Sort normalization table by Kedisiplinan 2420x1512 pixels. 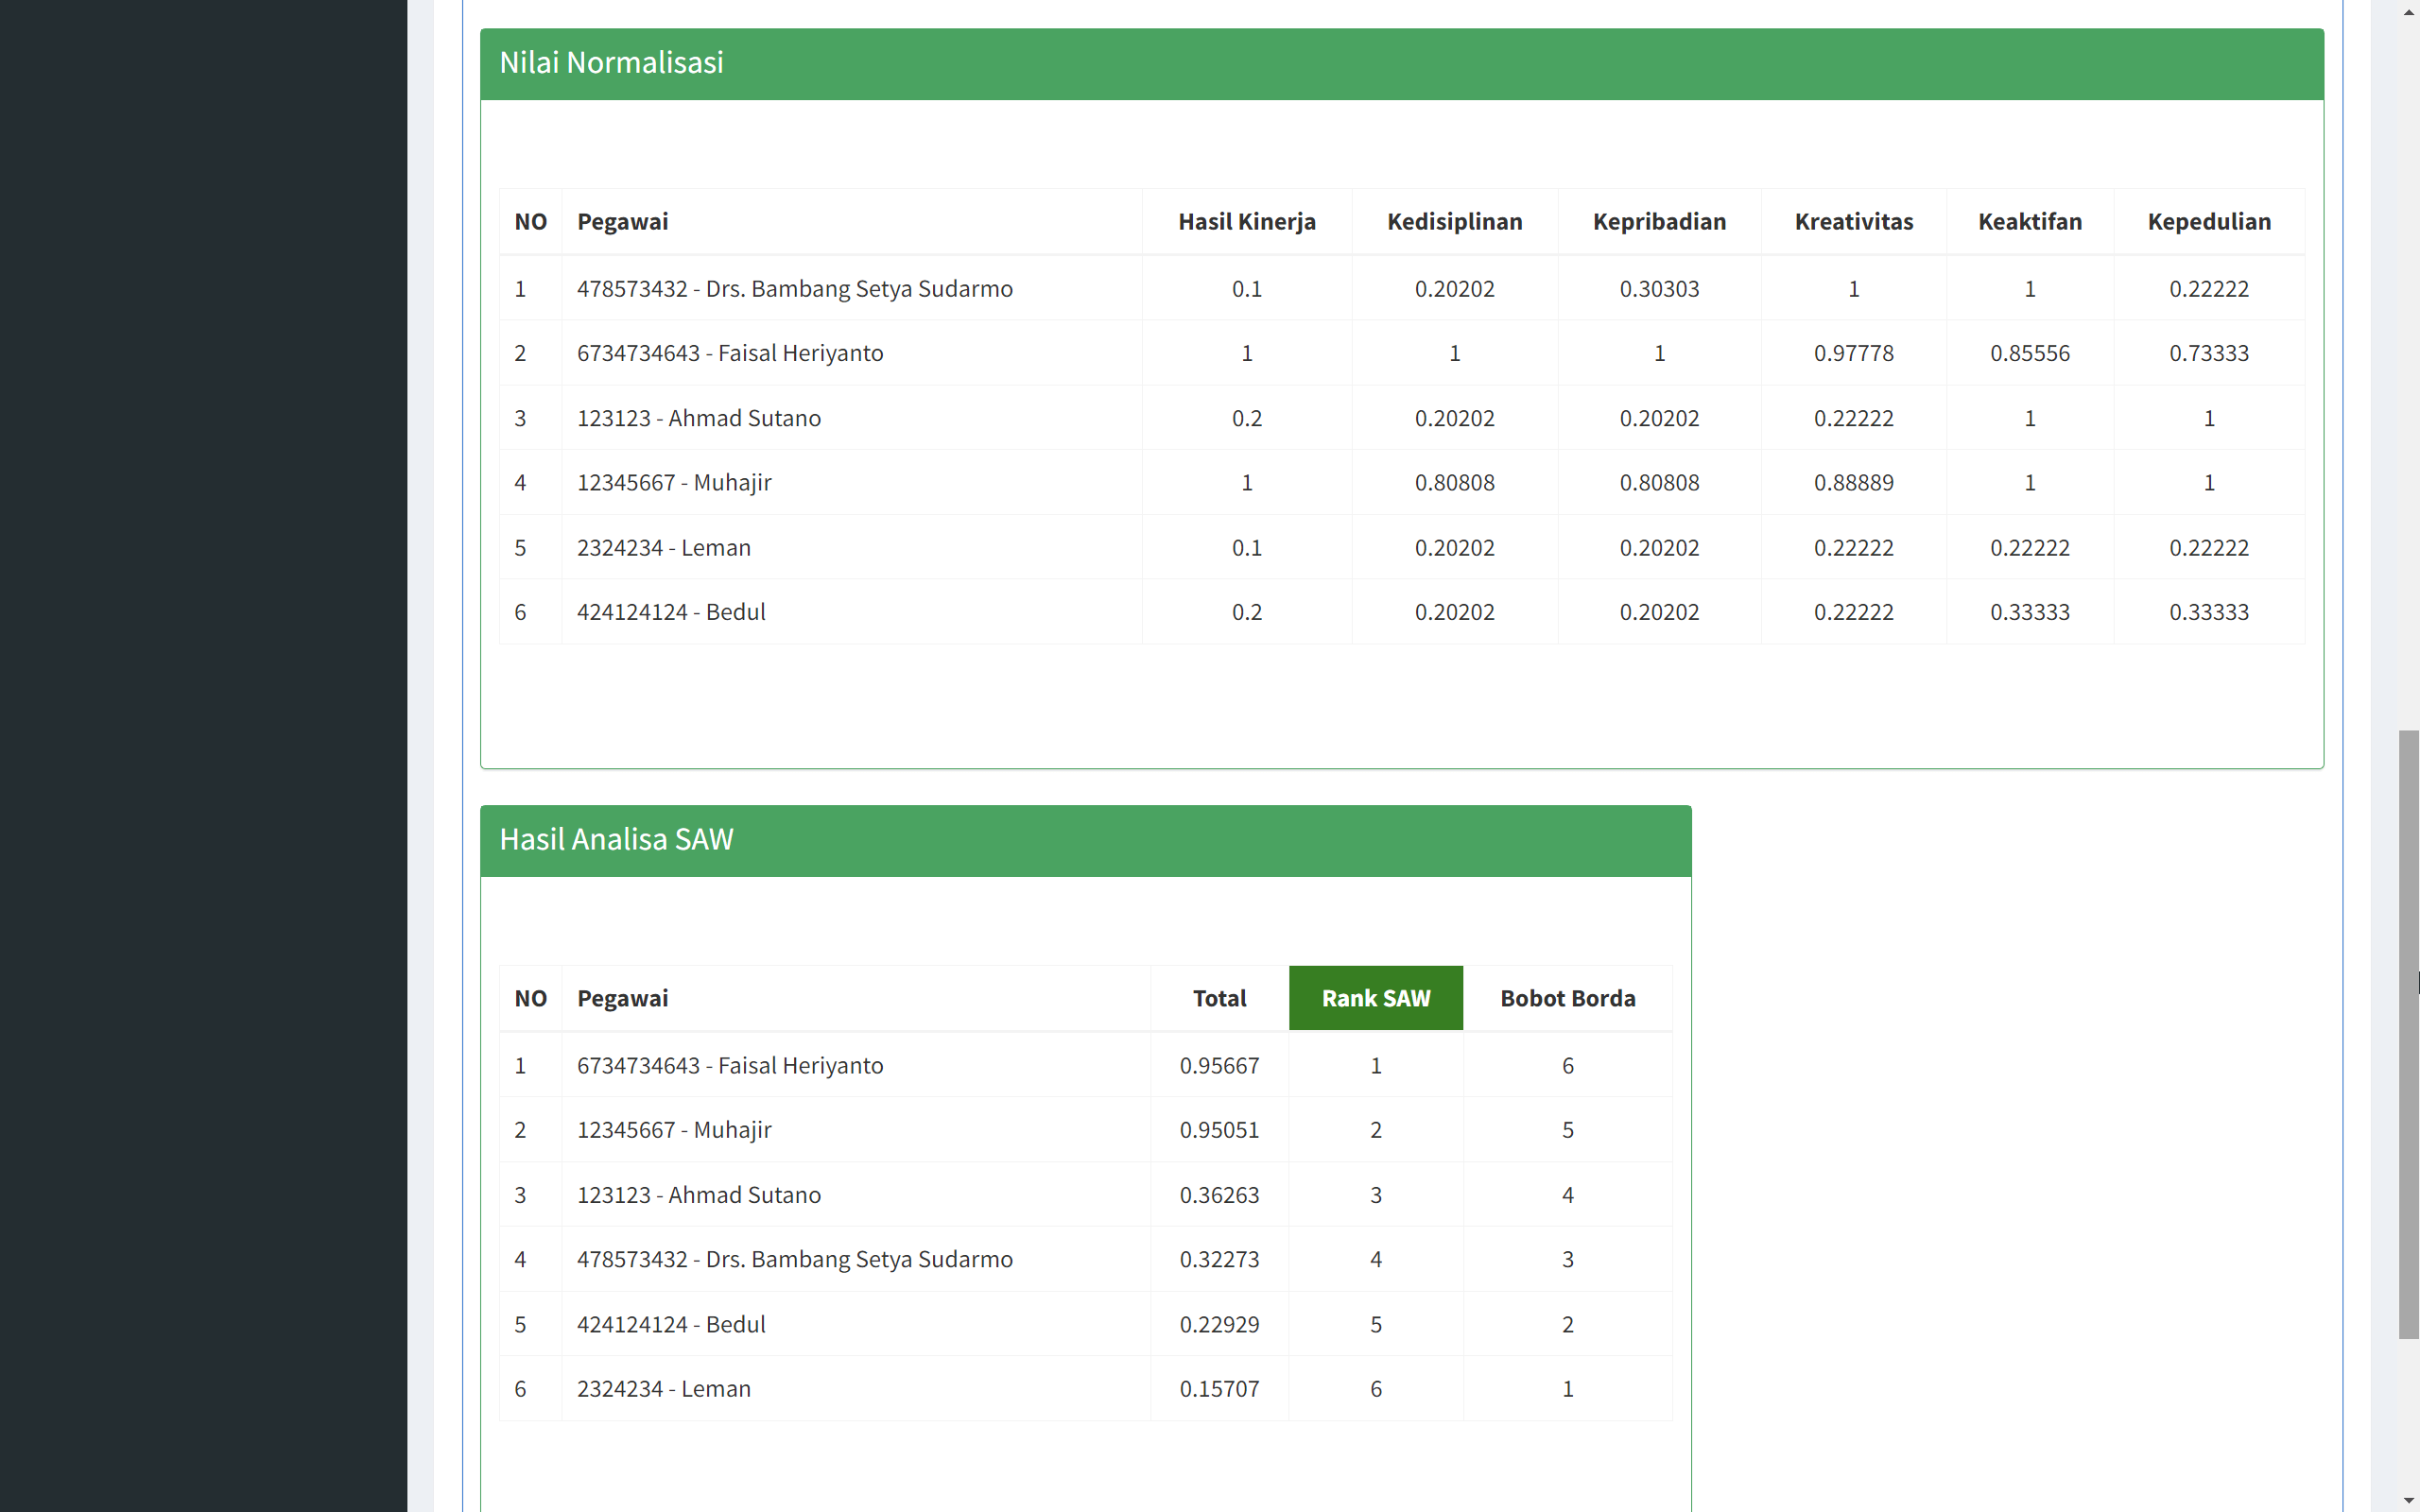pyautogui.click(x=1453, y=221)
